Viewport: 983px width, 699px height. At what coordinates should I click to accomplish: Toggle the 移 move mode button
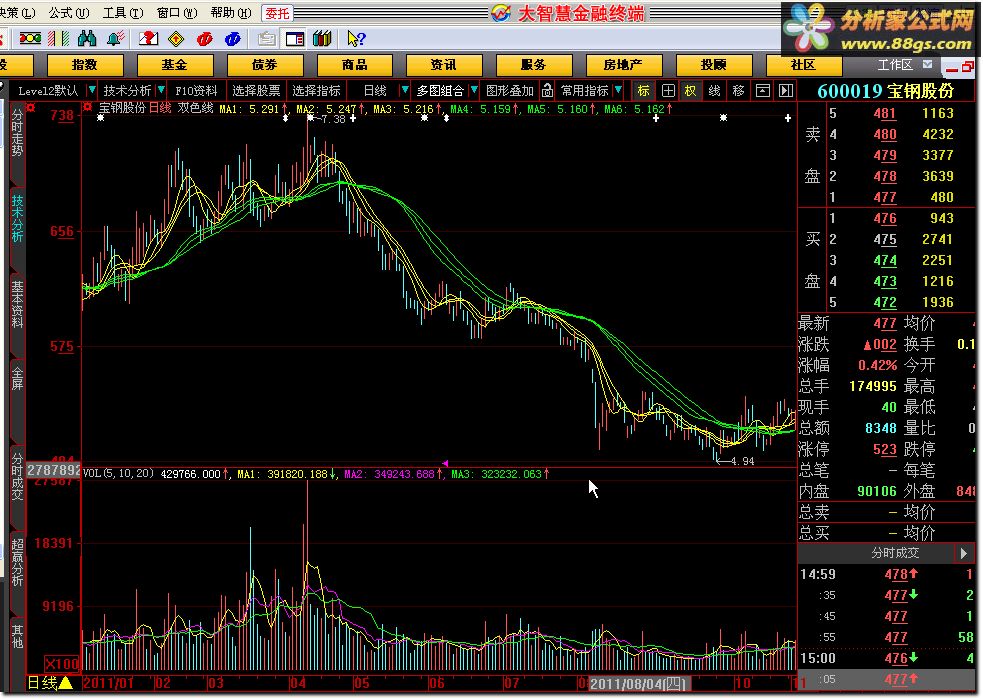point(738,90)
